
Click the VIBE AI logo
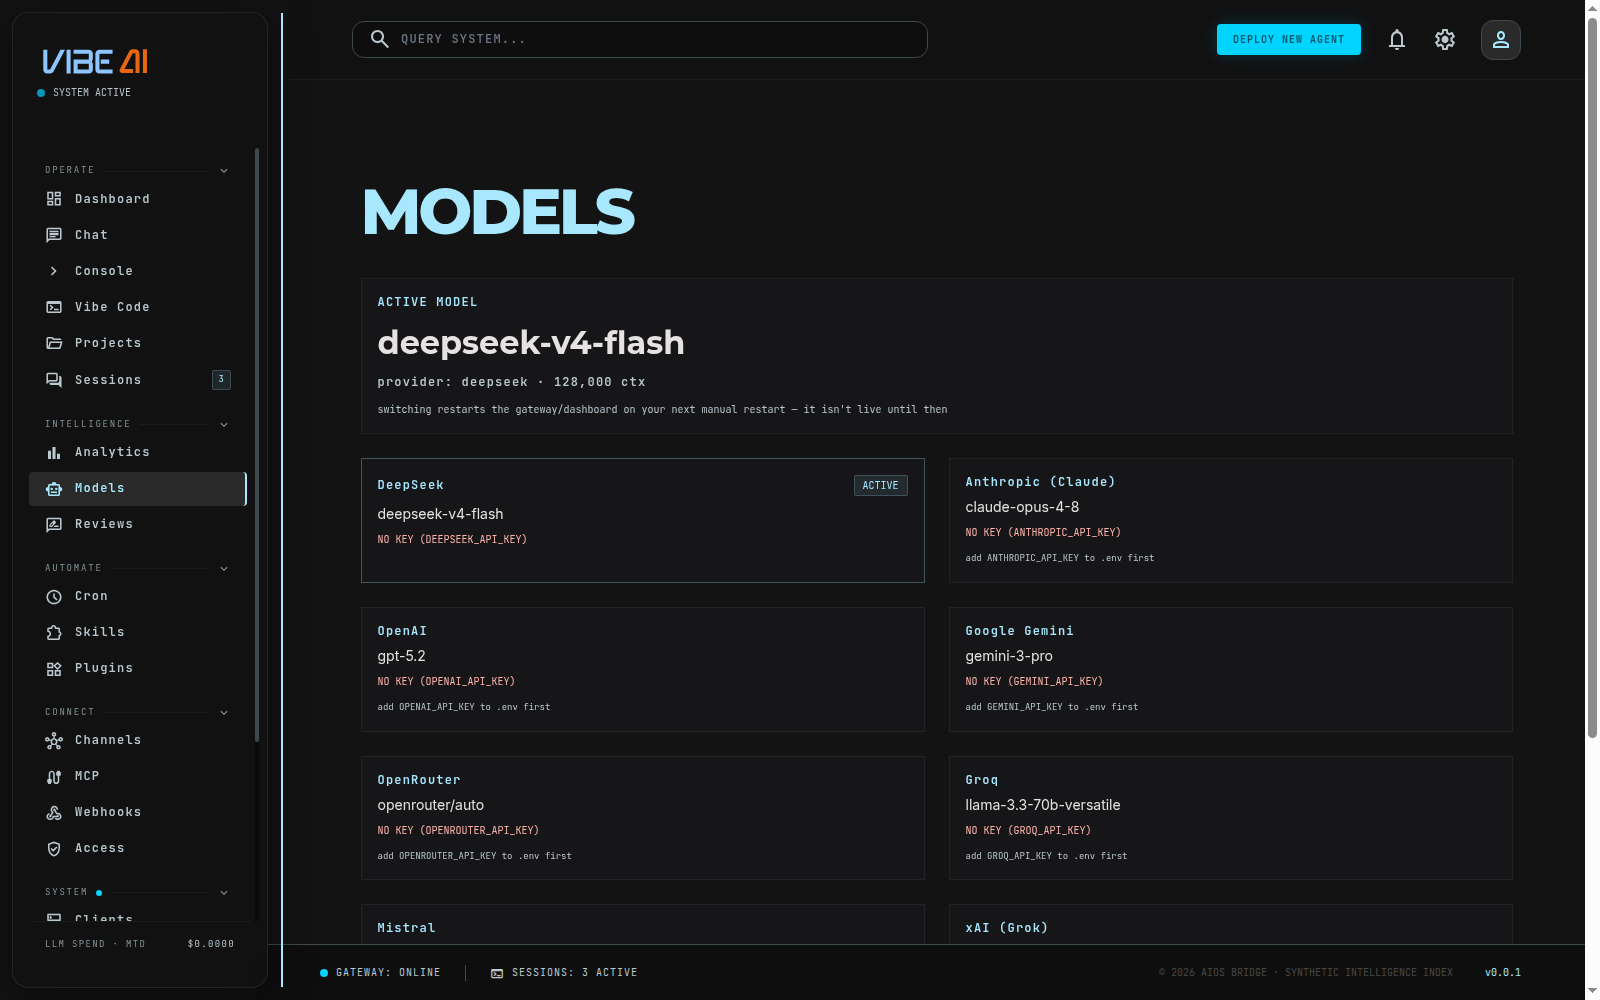point(95,62)
